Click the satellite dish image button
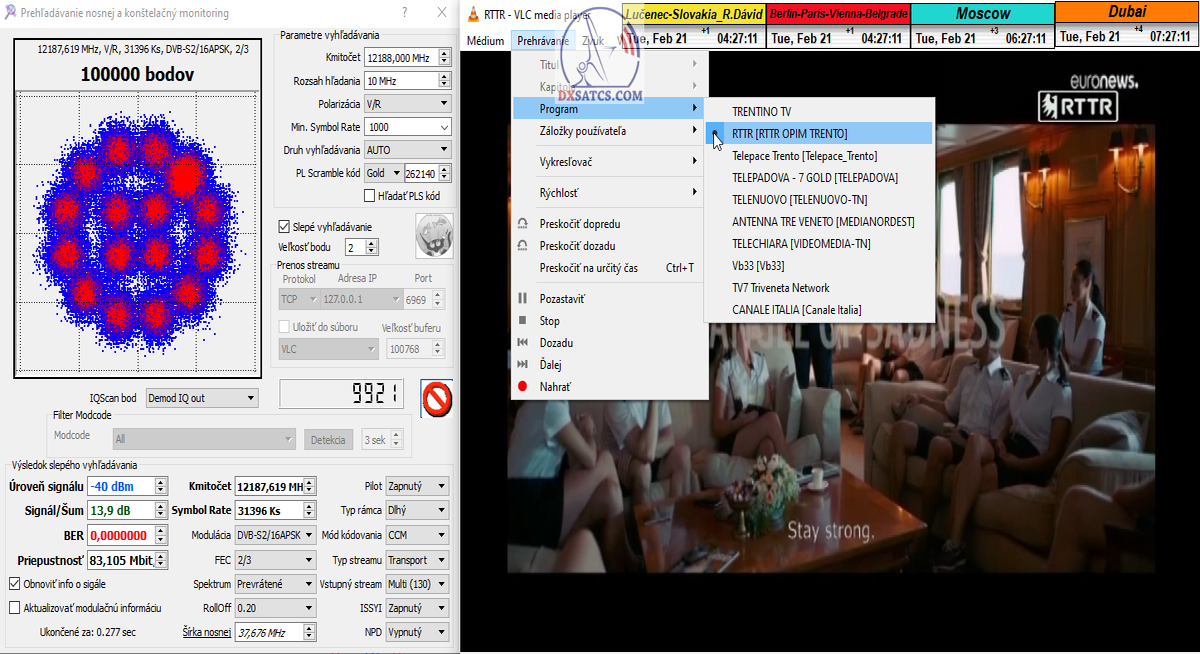The image size is (1200, 654). (x=434, y=236)
